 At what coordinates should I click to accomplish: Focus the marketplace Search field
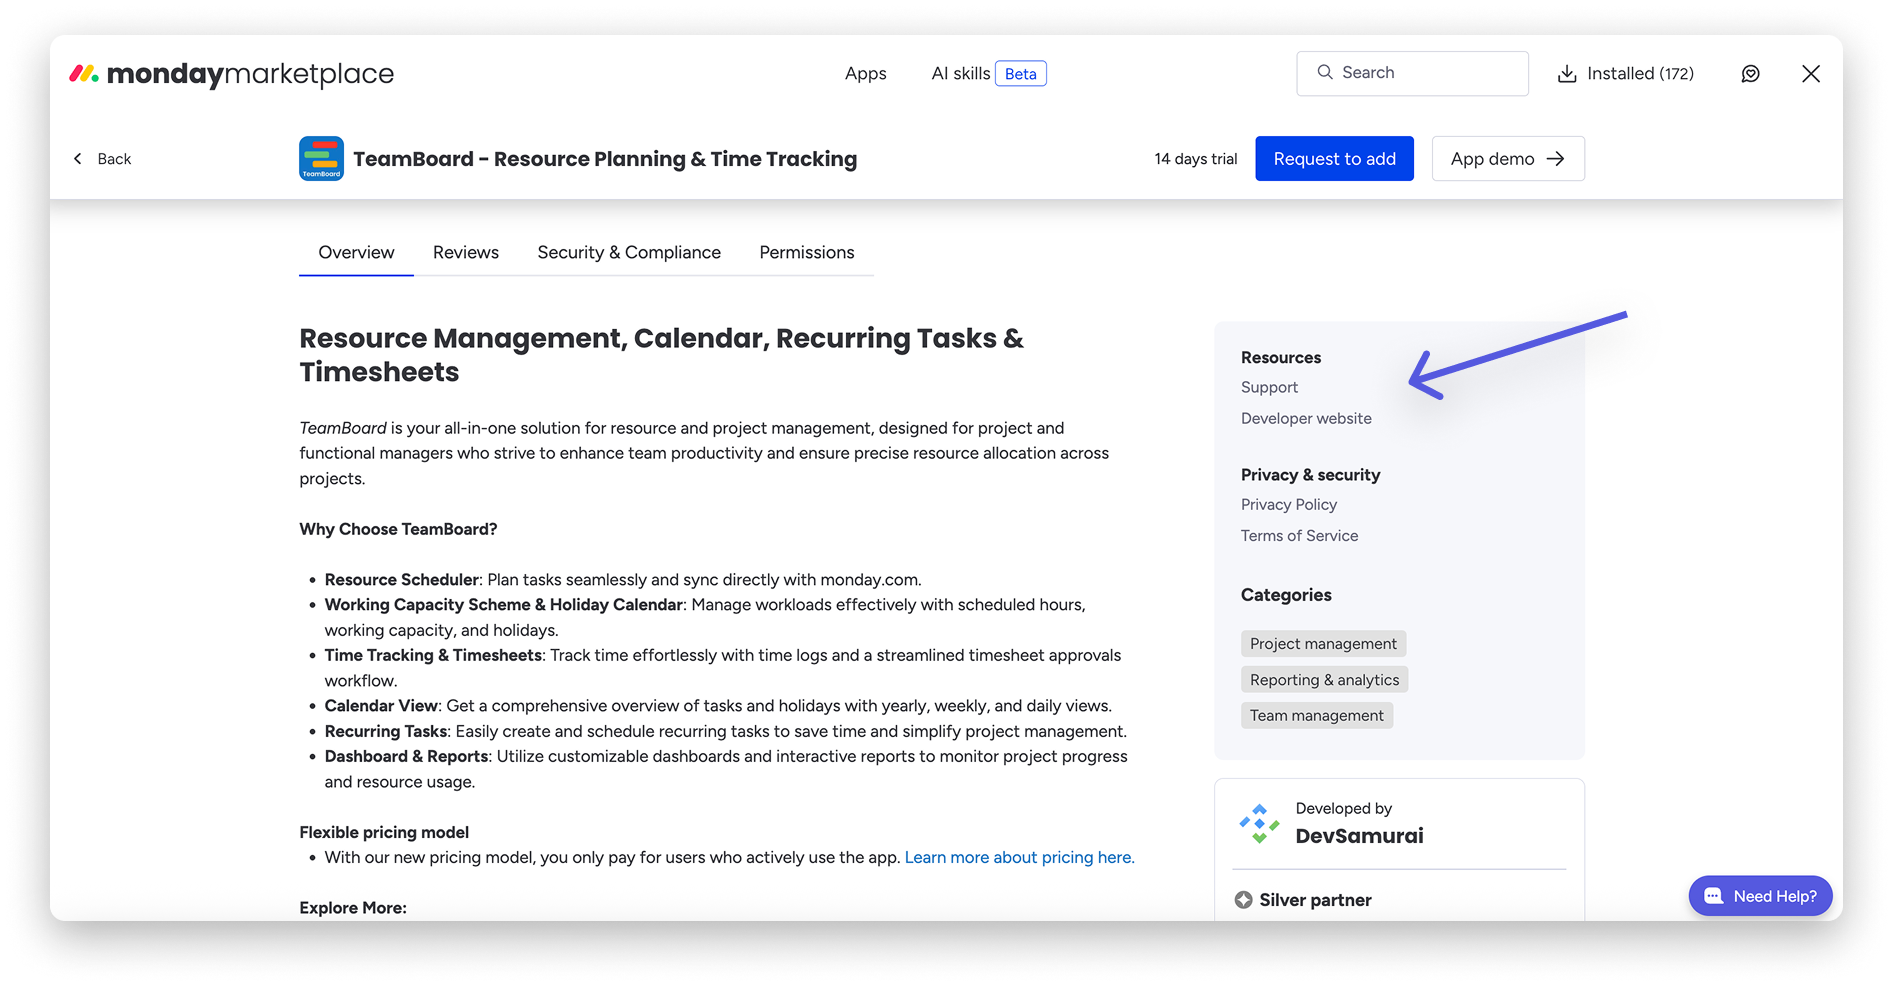[1413, 73]
